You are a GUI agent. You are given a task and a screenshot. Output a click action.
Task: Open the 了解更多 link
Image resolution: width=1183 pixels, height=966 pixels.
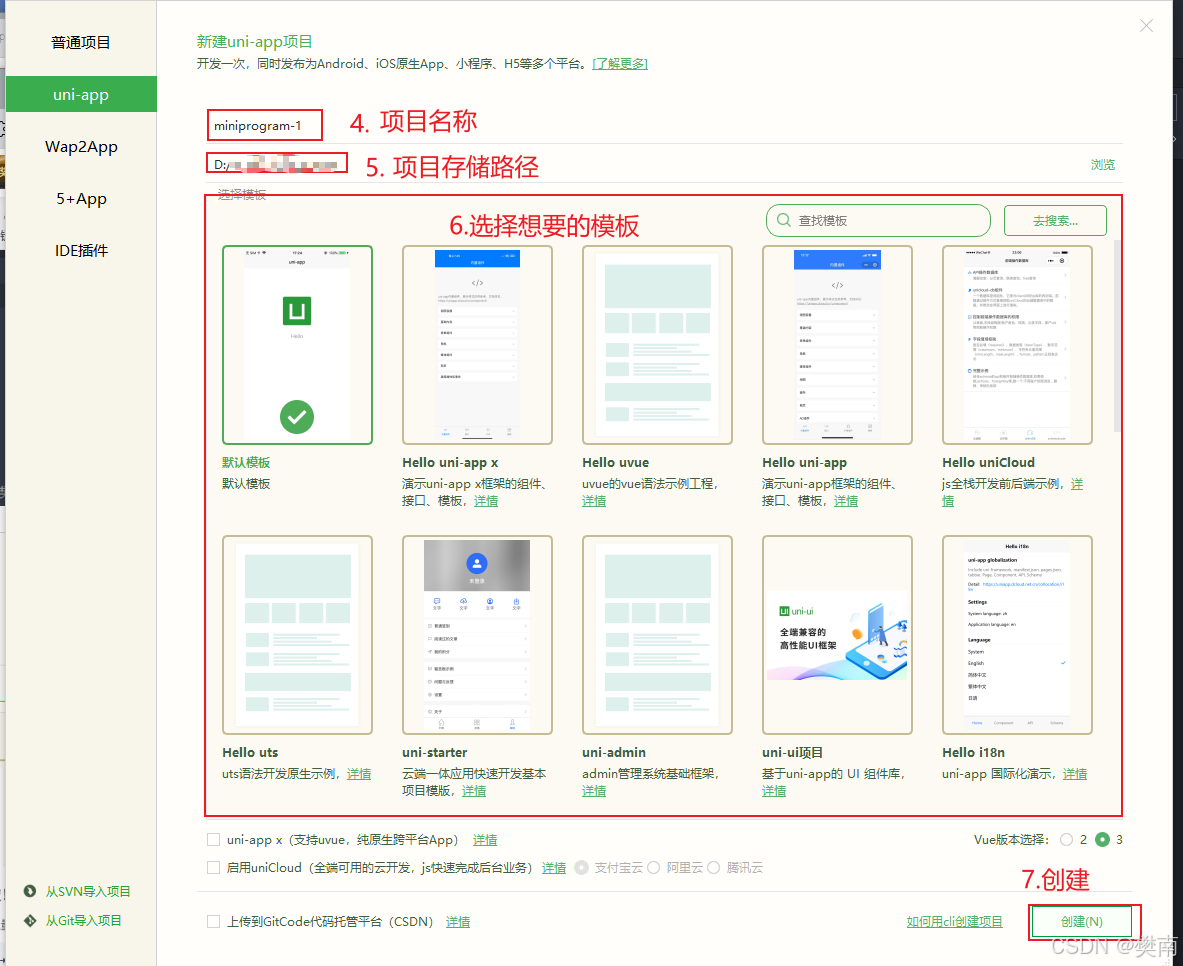[x=620, y=63]
